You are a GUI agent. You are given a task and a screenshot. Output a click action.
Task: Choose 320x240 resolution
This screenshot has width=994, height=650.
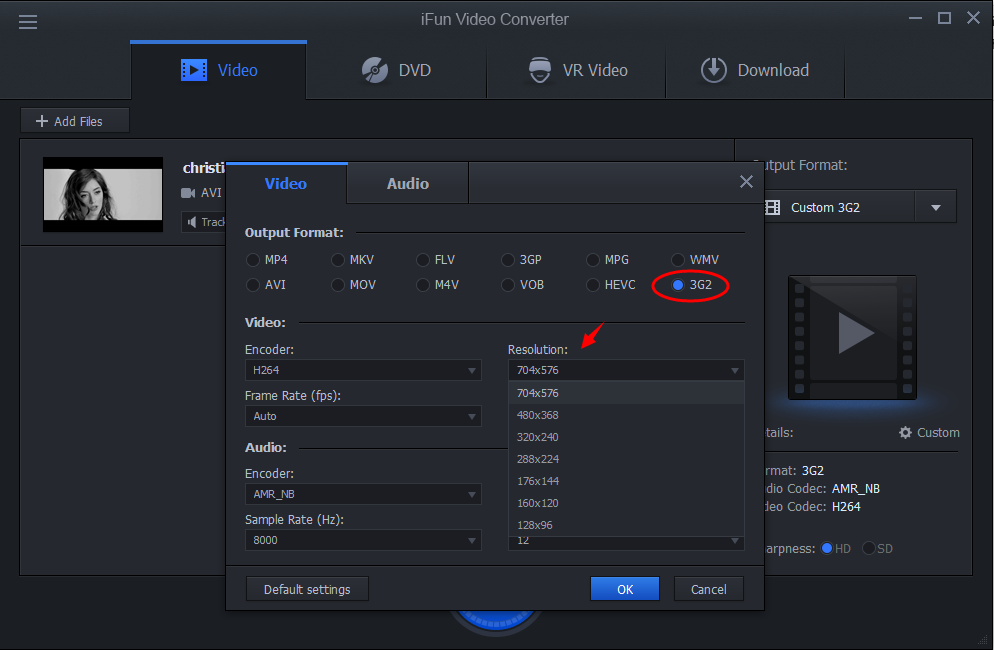click(x=626, y=437)
